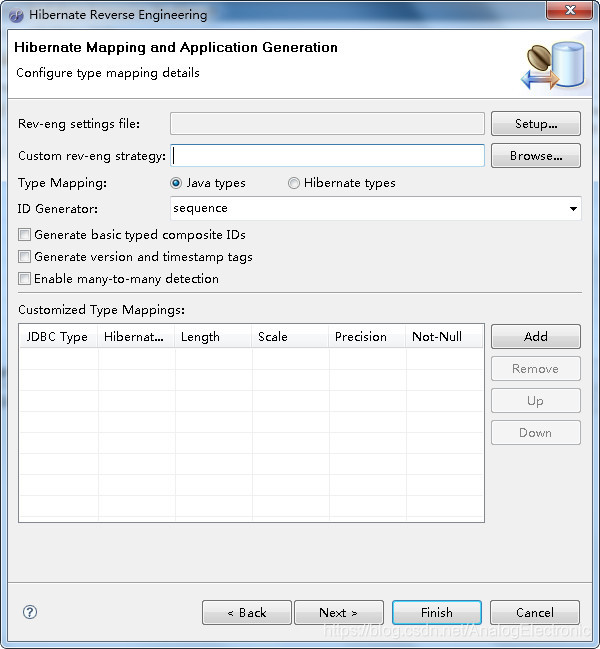Open the ID Generator dropdown
Viewport: 600px width, 649px height.
pos(375,208)
